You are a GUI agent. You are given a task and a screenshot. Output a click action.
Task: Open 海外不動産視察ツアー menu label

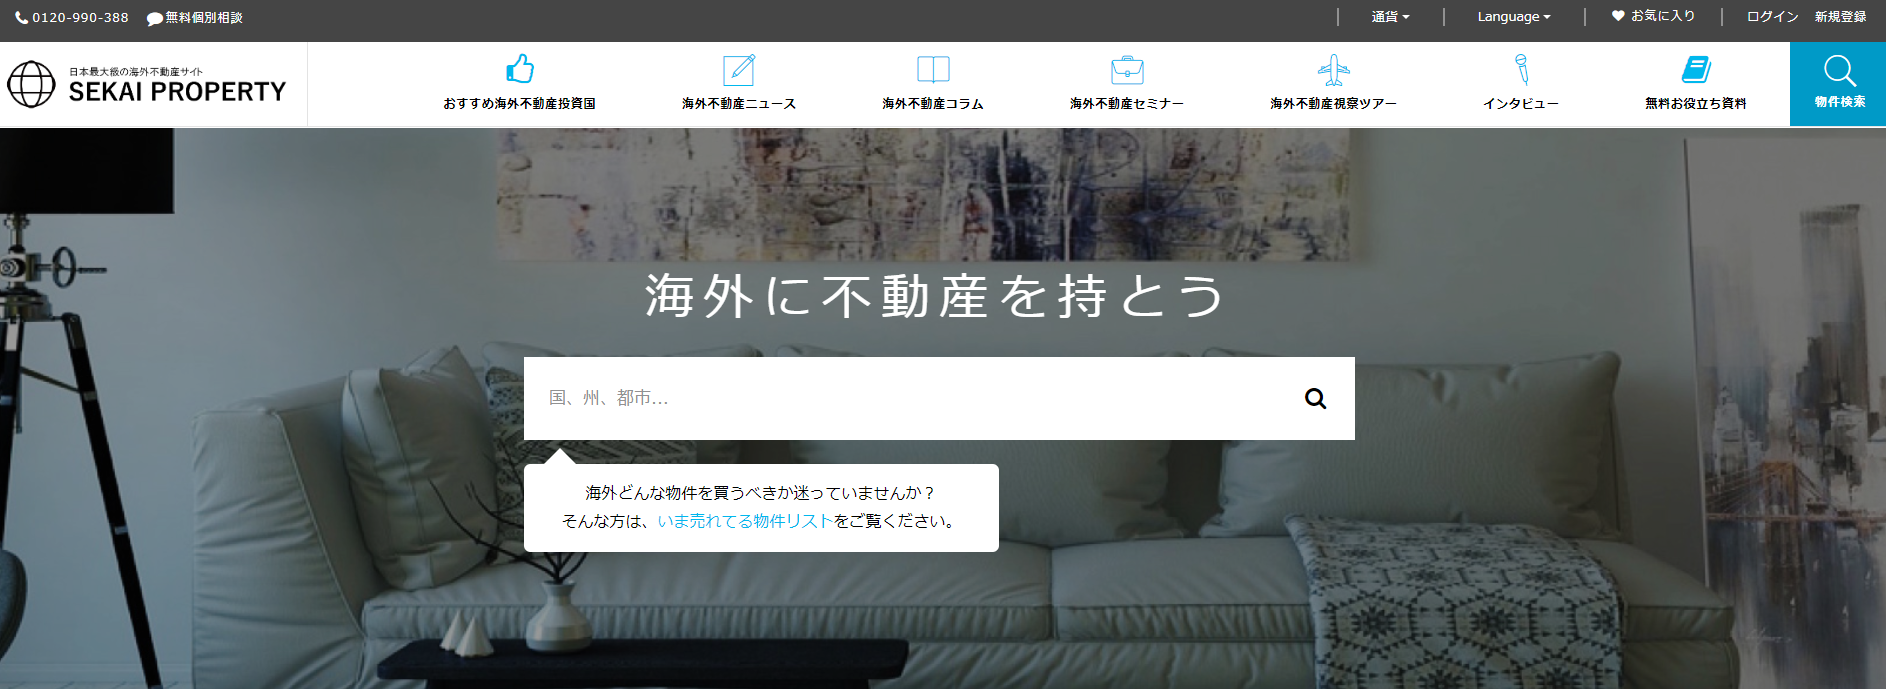[1333, 104]
